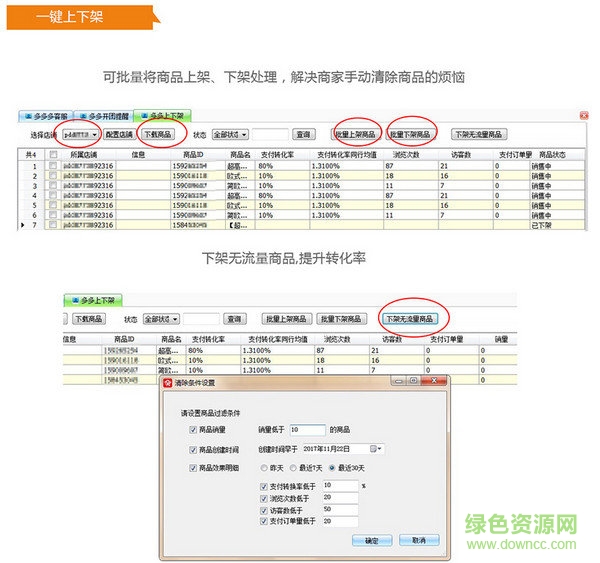Check the checkbox of row 7
This screenshot has height=563, width=600.
coord(53,225)
